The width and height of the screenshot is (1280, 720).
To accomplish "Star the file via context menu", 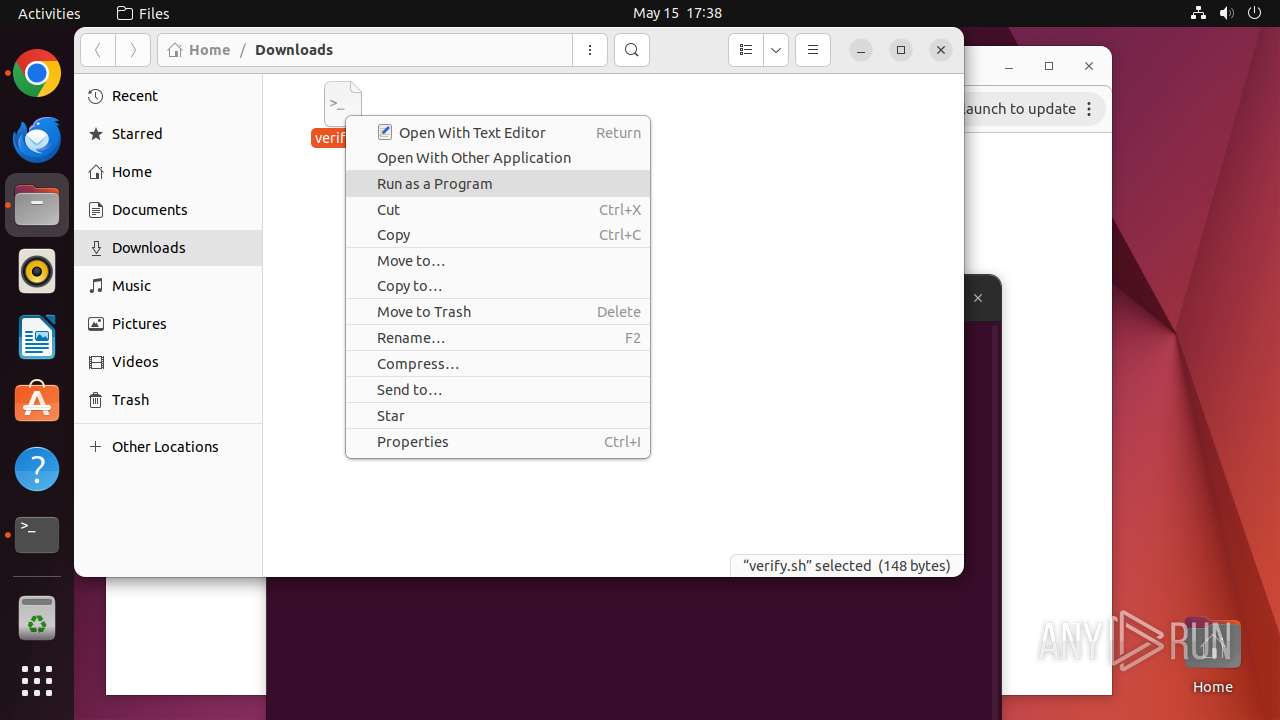I will (498, 416).
